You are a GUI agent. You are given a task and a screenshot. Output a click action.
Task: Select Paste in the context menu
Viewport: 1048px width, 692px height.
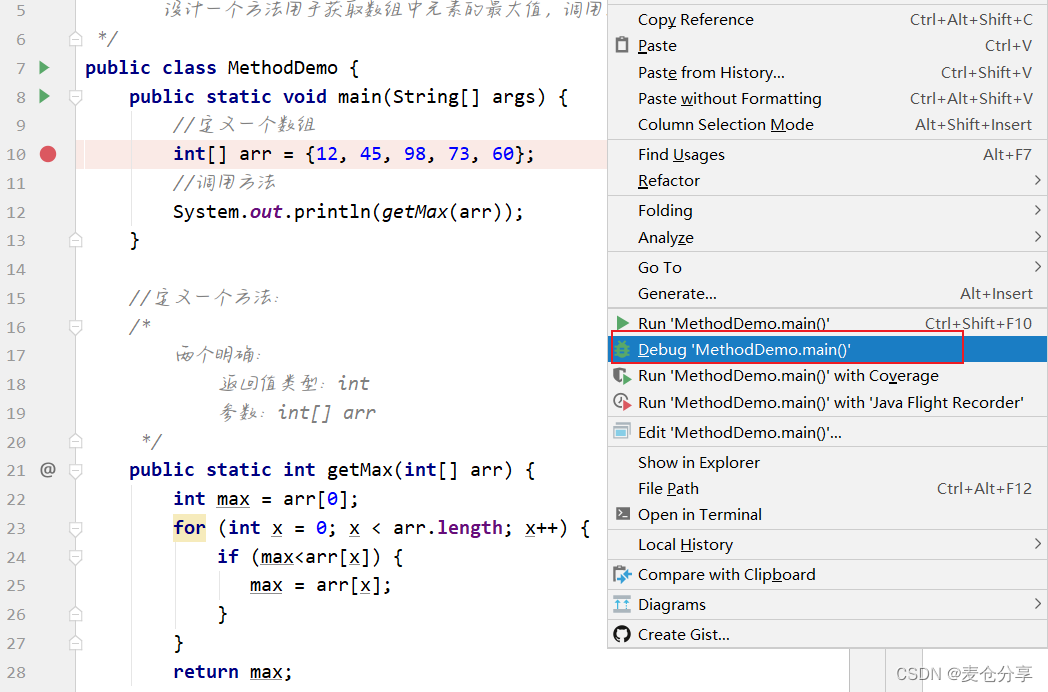[827, 45]
